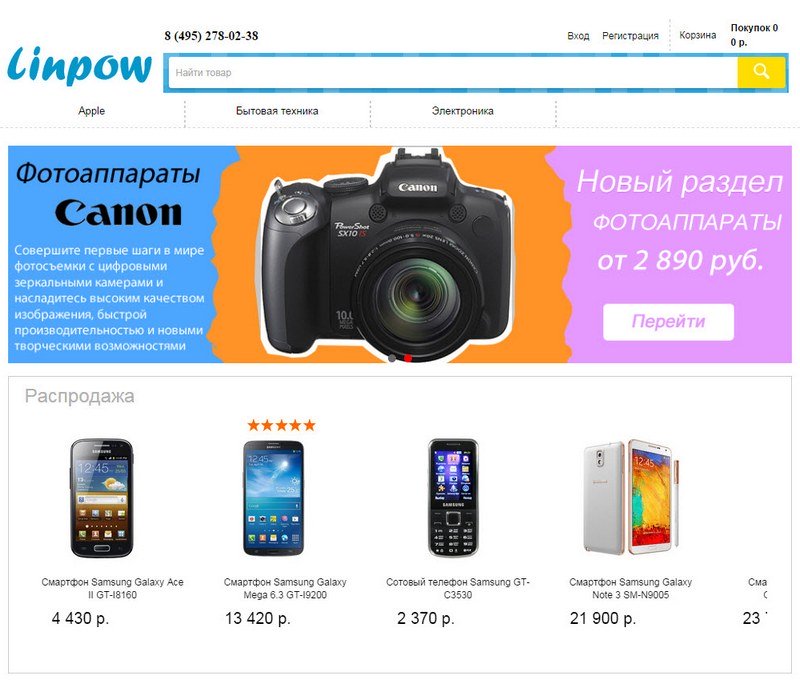Open the Корзина cart link
The height and width of the screenshot is (688, 800).
697,35
